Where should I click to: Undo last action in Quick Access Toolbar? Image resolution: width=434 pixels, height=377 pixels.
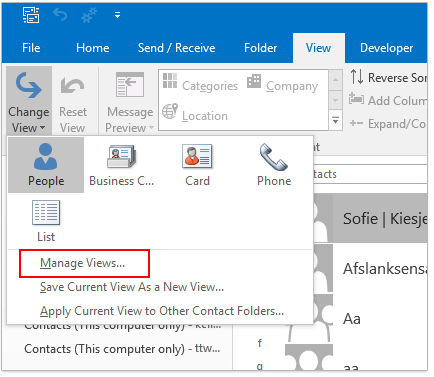[60, 15]
